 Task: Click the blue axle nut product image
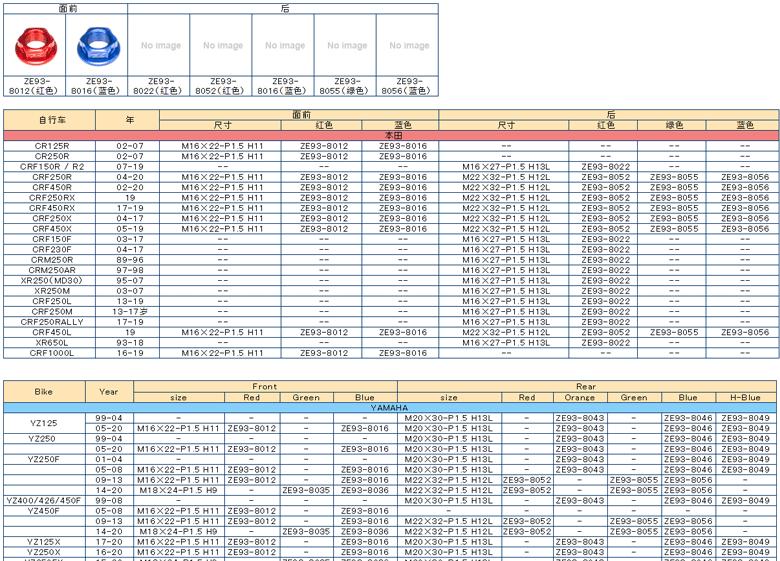coord(98,46)
